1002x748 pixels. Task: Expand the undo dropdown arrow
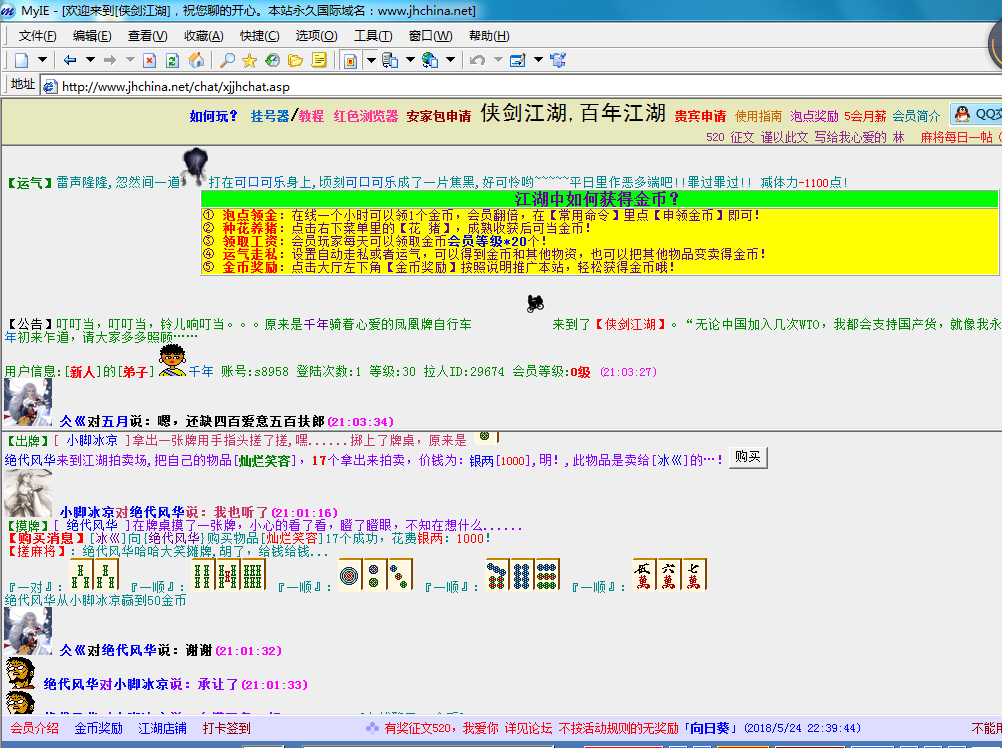click(498, 60)
